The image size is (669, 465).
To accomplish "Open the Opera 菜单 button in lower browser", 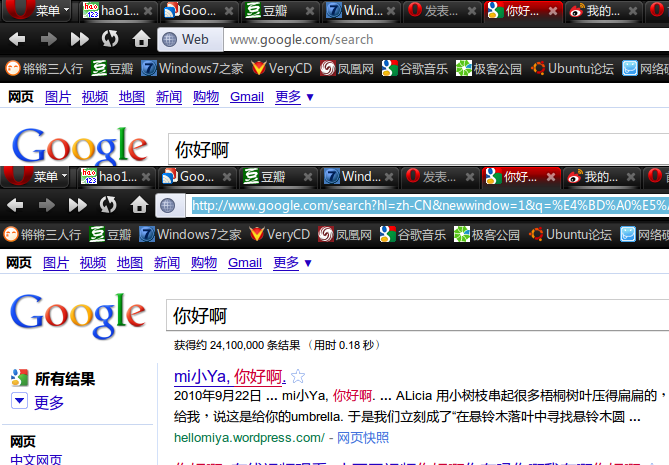I will pyautogui.click(x=34, y=176).
